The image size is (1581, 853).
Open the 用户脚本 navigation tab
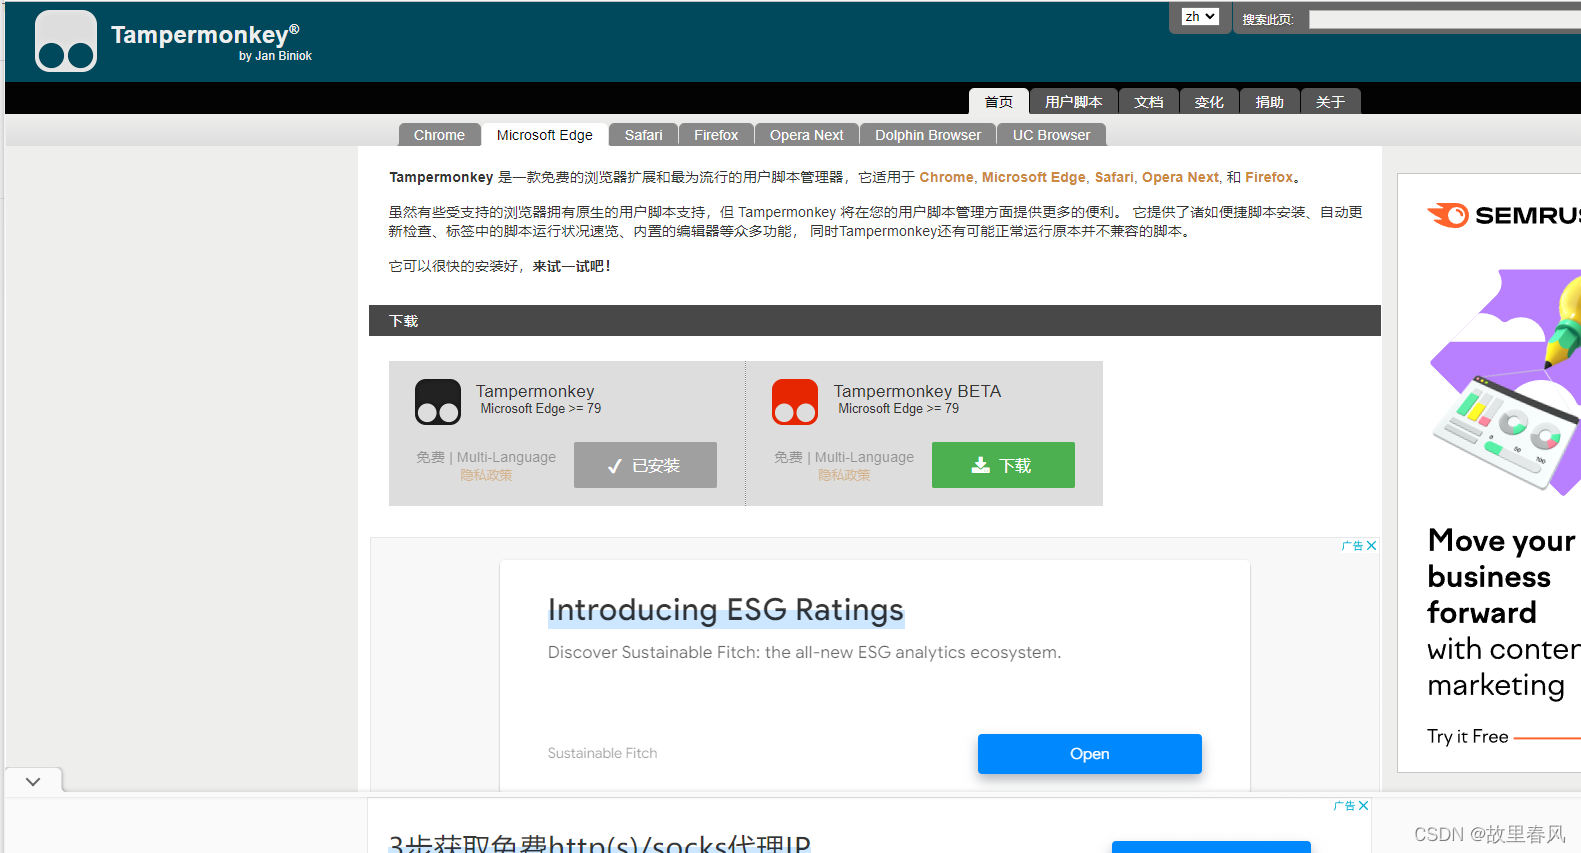(1074, 102)
